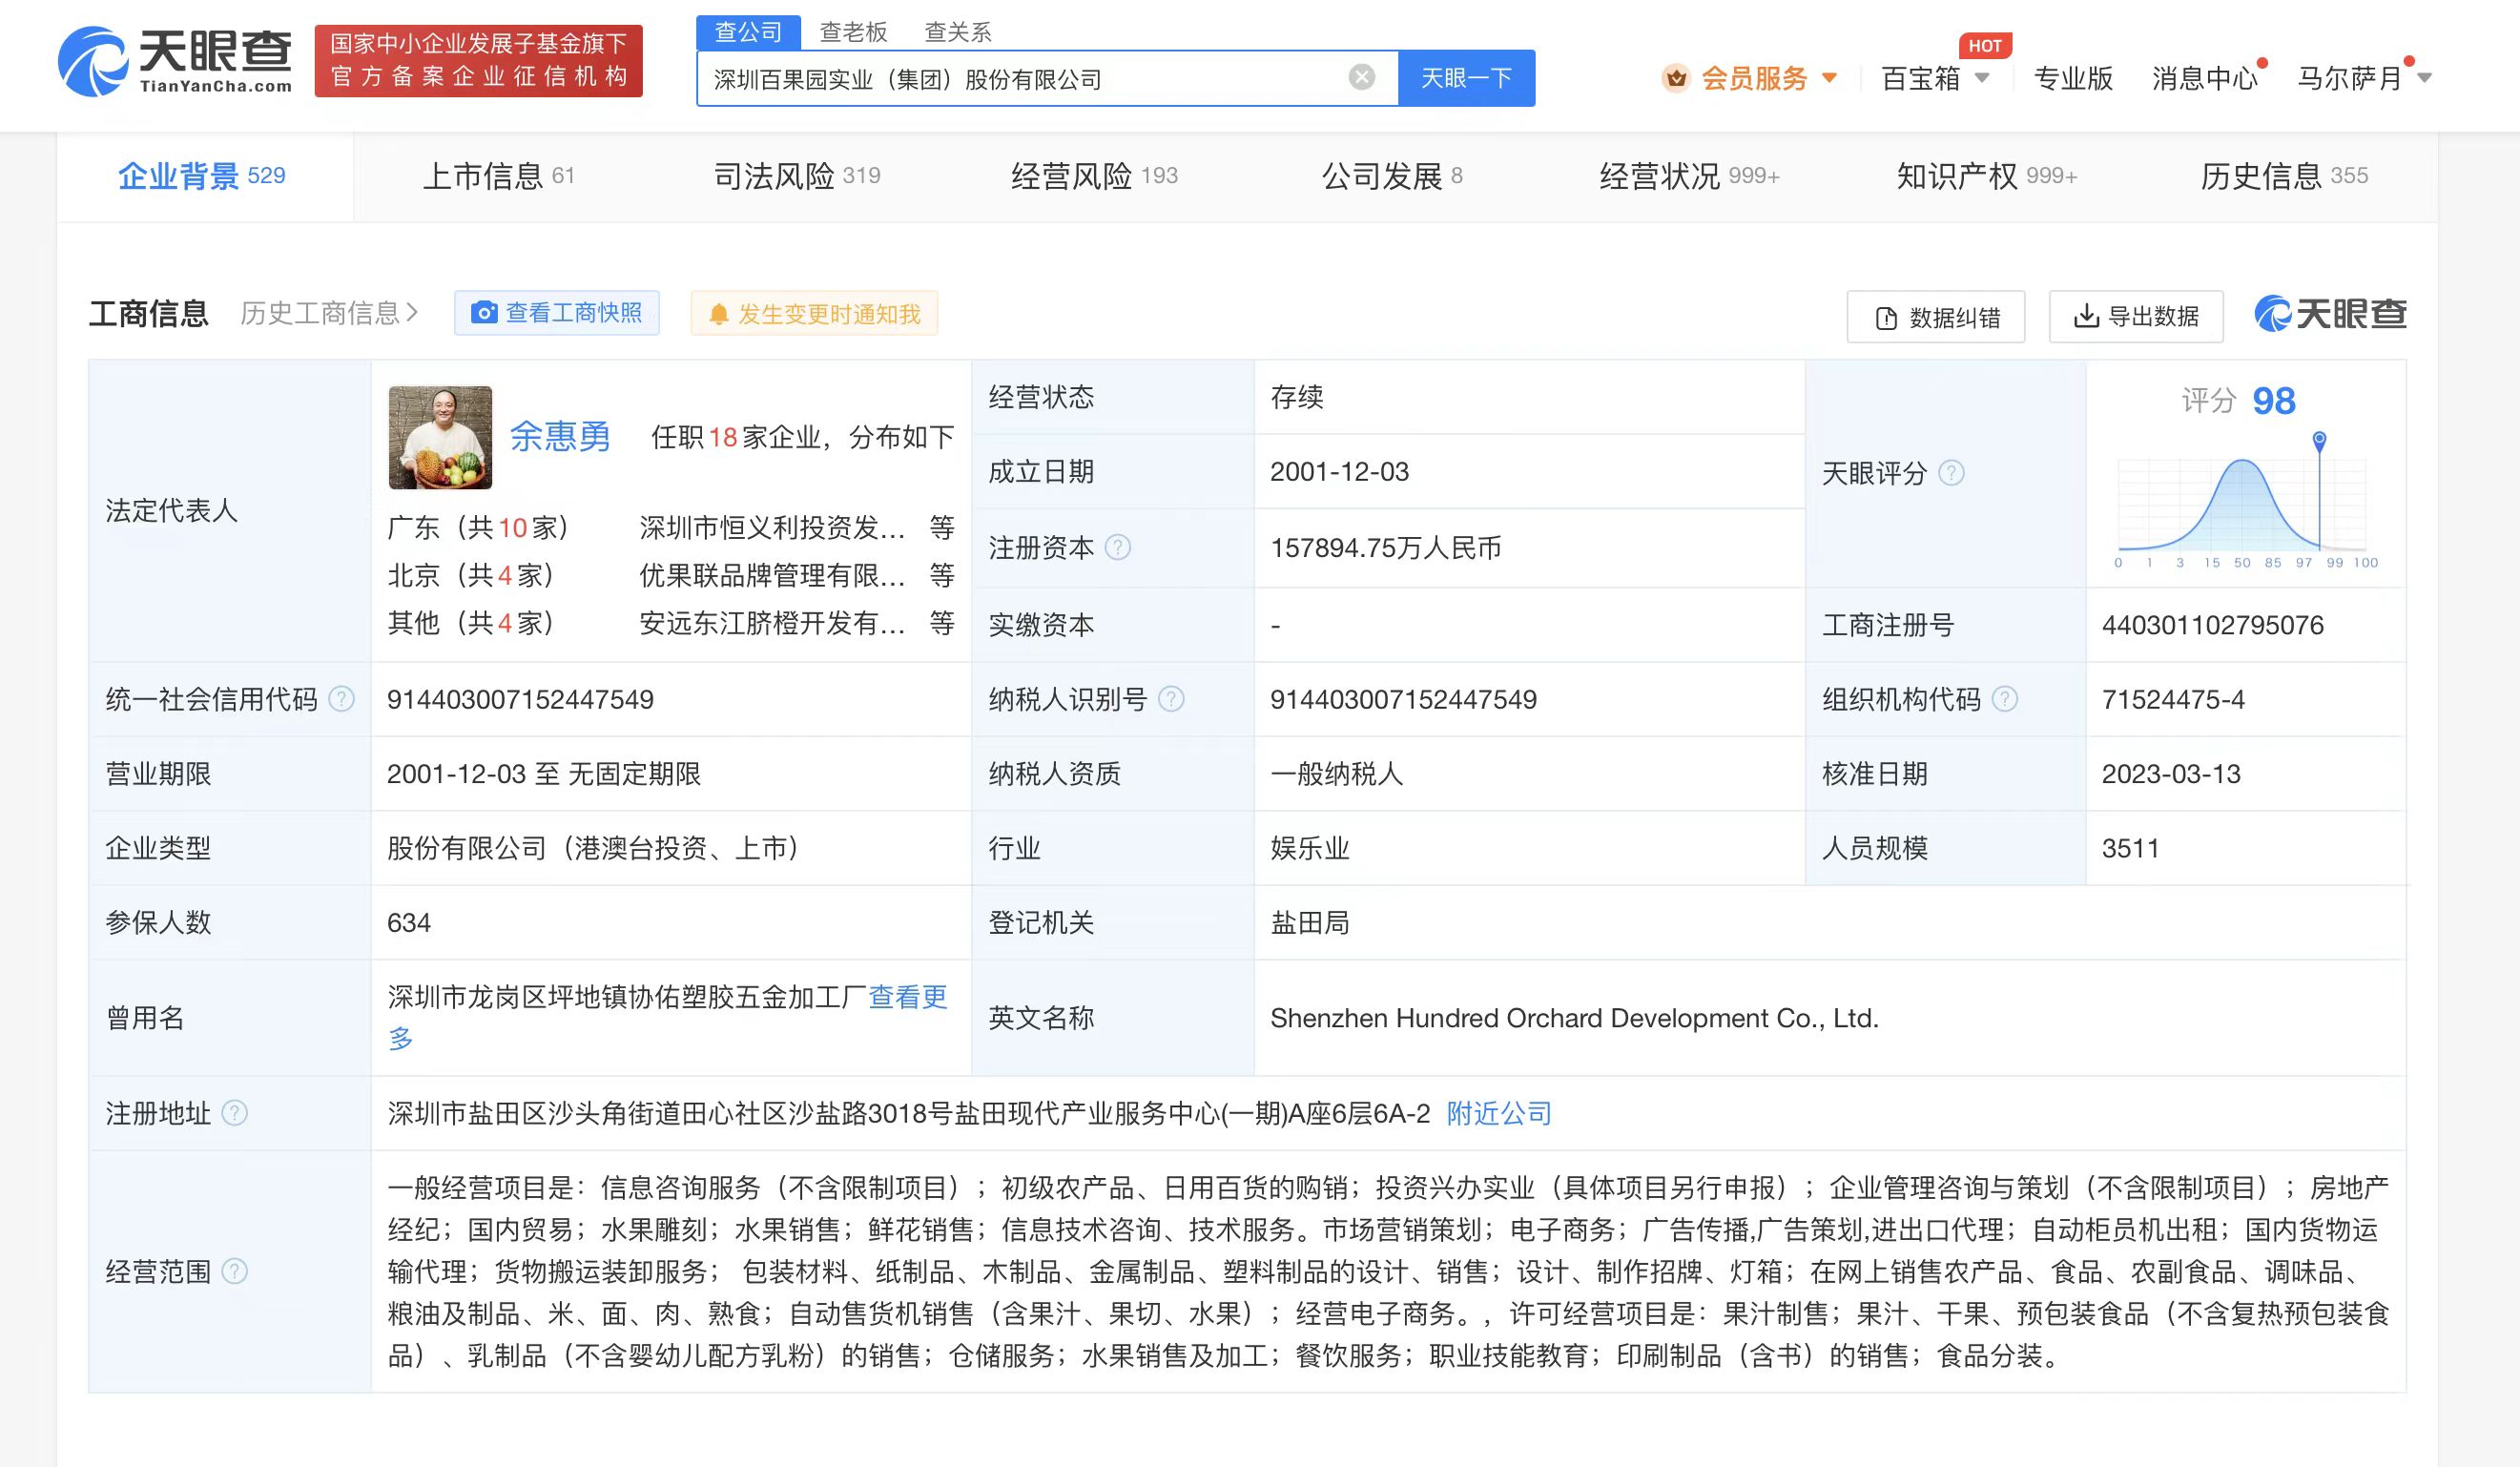
Task: Click the help icon next to 统一社会信用代码
Action: 342,699
